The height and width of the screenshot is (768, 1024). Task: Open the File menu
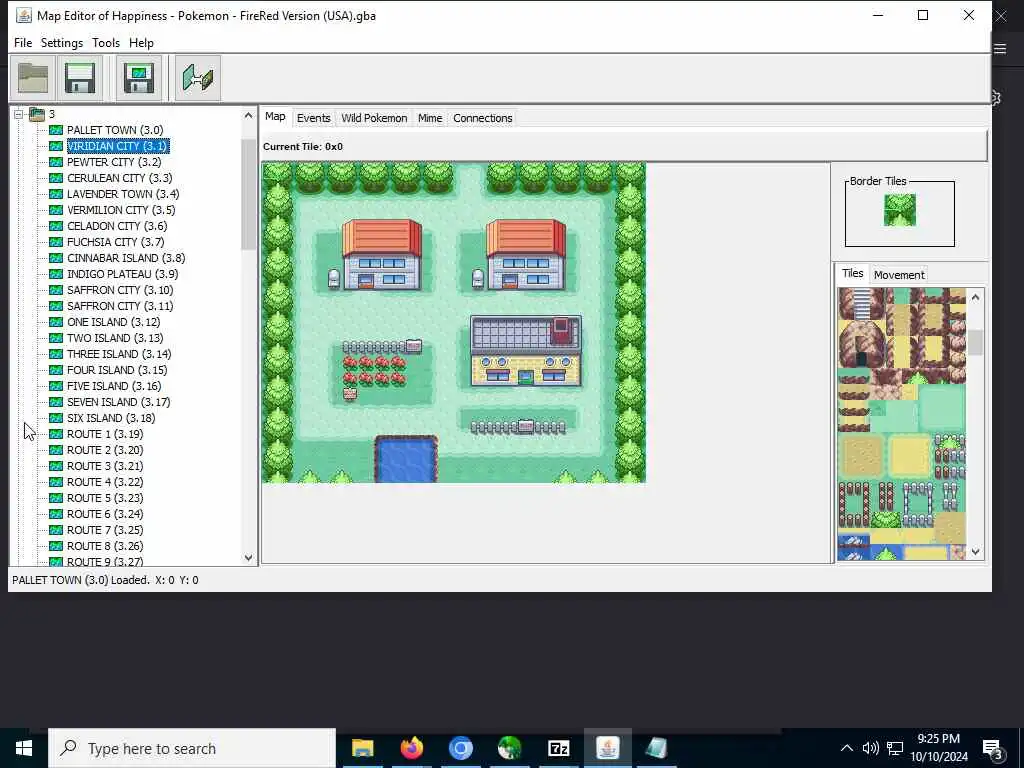pyautogui.click(x=23, y=42)
